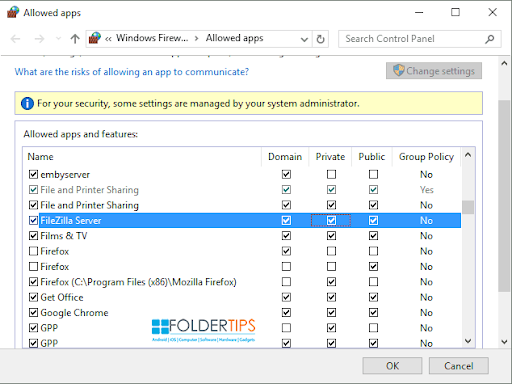
Task: Select the Google Chrome row name
Action: pyautogui.click(x=74, y=313)
